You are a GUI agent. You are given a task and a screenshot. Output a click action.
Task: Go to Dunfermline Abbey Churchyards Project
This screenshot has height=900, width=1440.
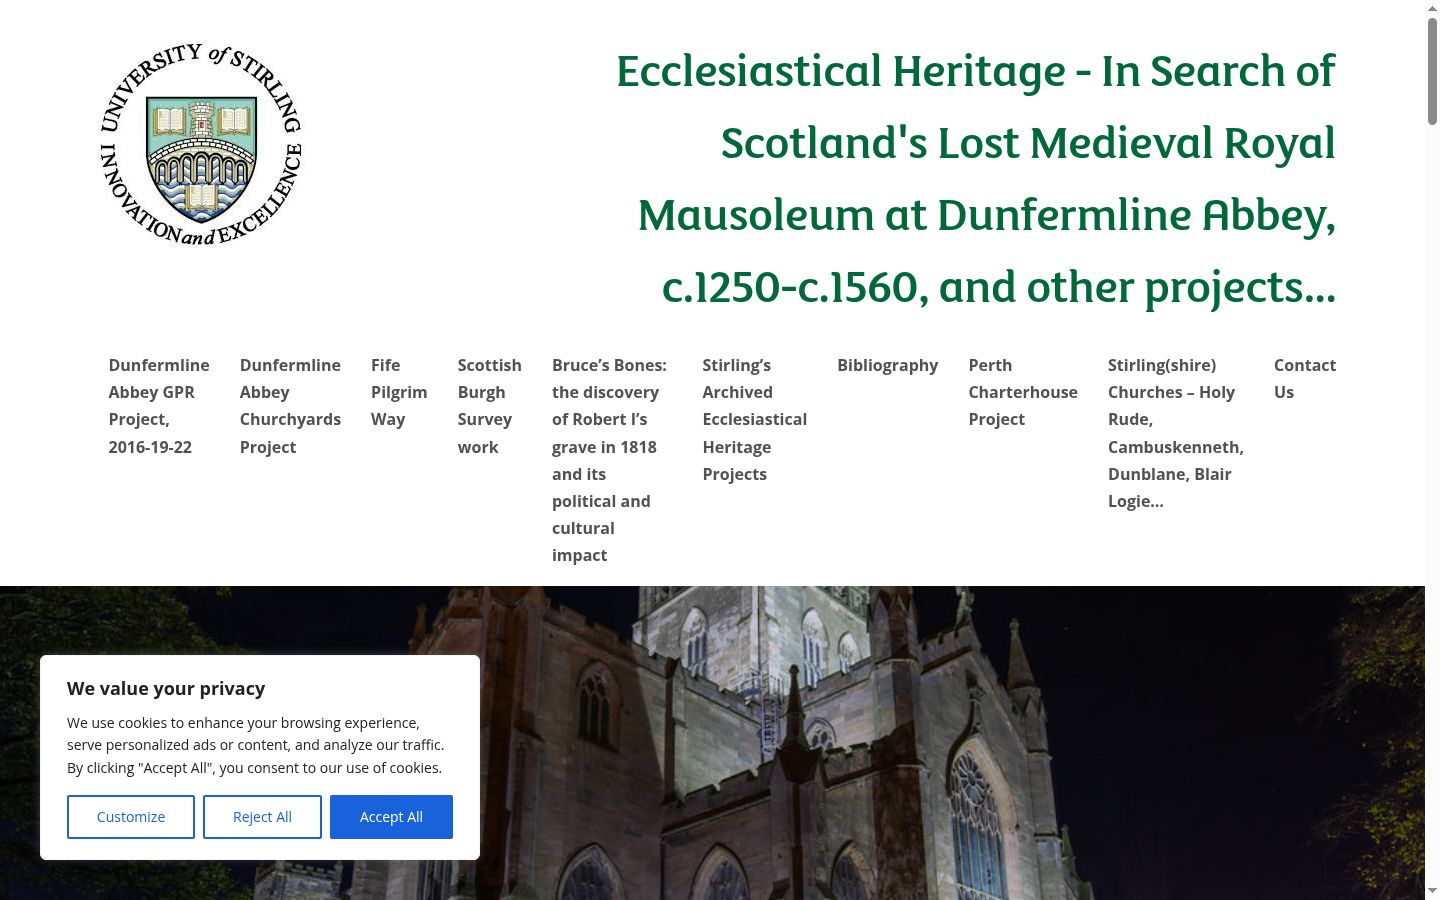(x=290, y=406)
